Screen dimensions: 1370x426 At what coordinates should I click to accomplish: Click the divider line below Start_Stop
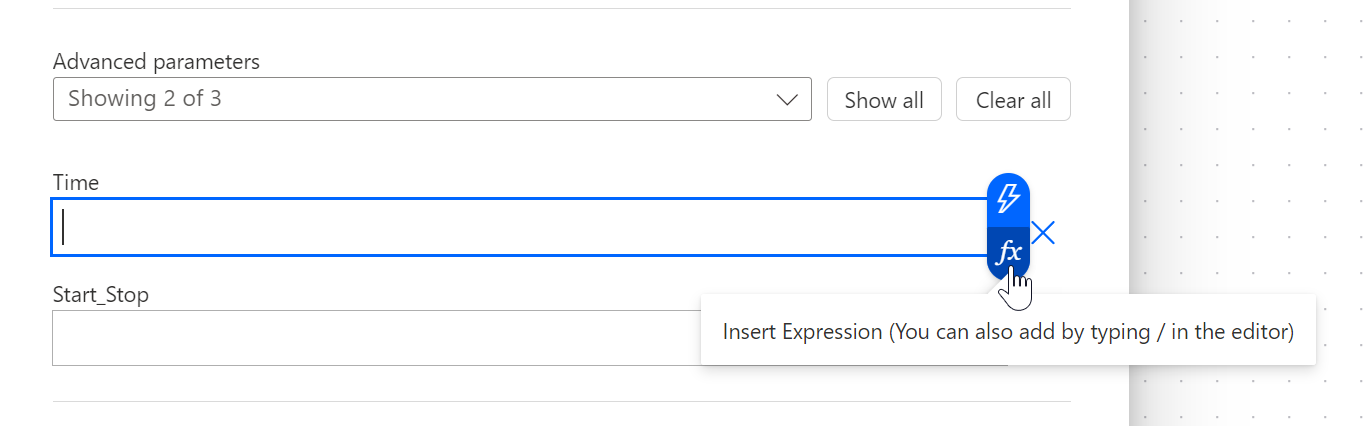[x=560, y=402]
